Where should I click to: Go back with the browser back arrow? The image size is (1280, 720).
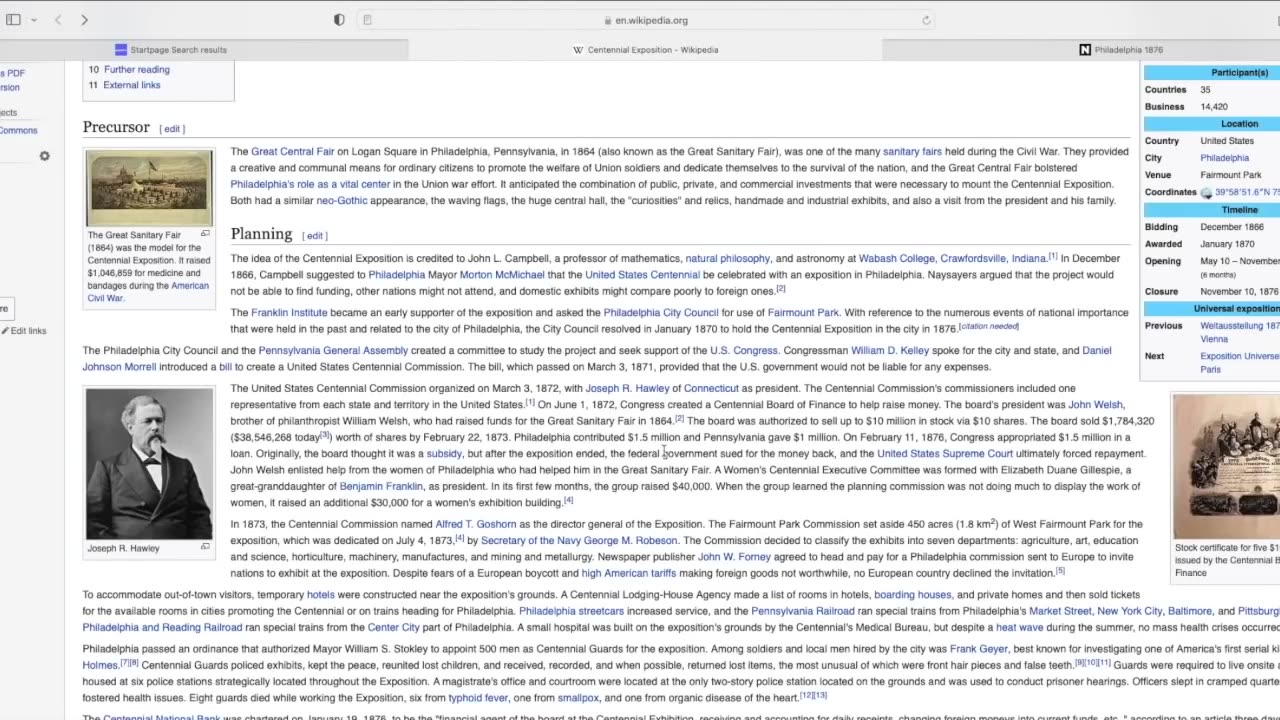(58, 20)
